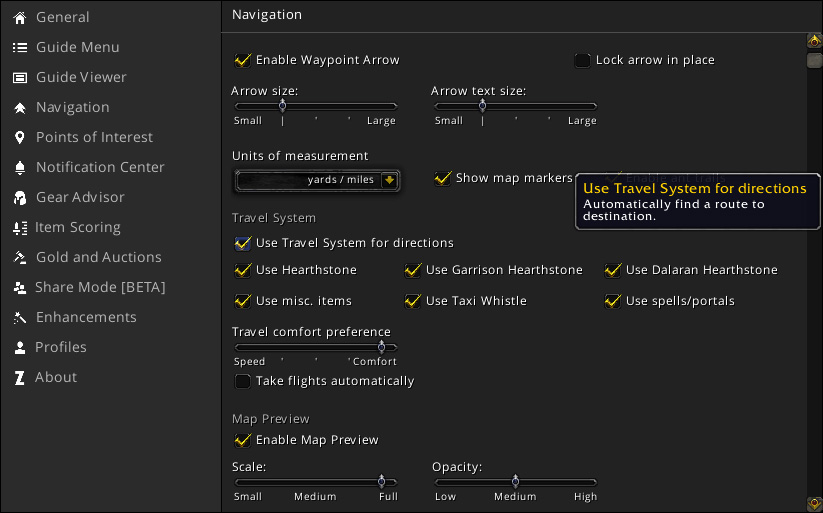Open the units of measurement dropdown arrow
The height and width of the screenshot is (513, 823).
tap(389, 180)
